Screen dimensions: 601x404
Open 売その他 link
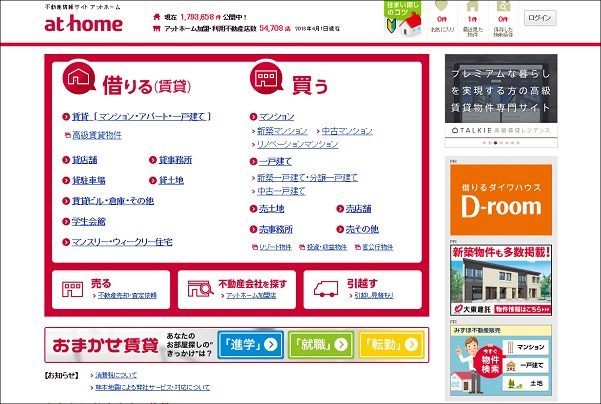coord(362,230)
